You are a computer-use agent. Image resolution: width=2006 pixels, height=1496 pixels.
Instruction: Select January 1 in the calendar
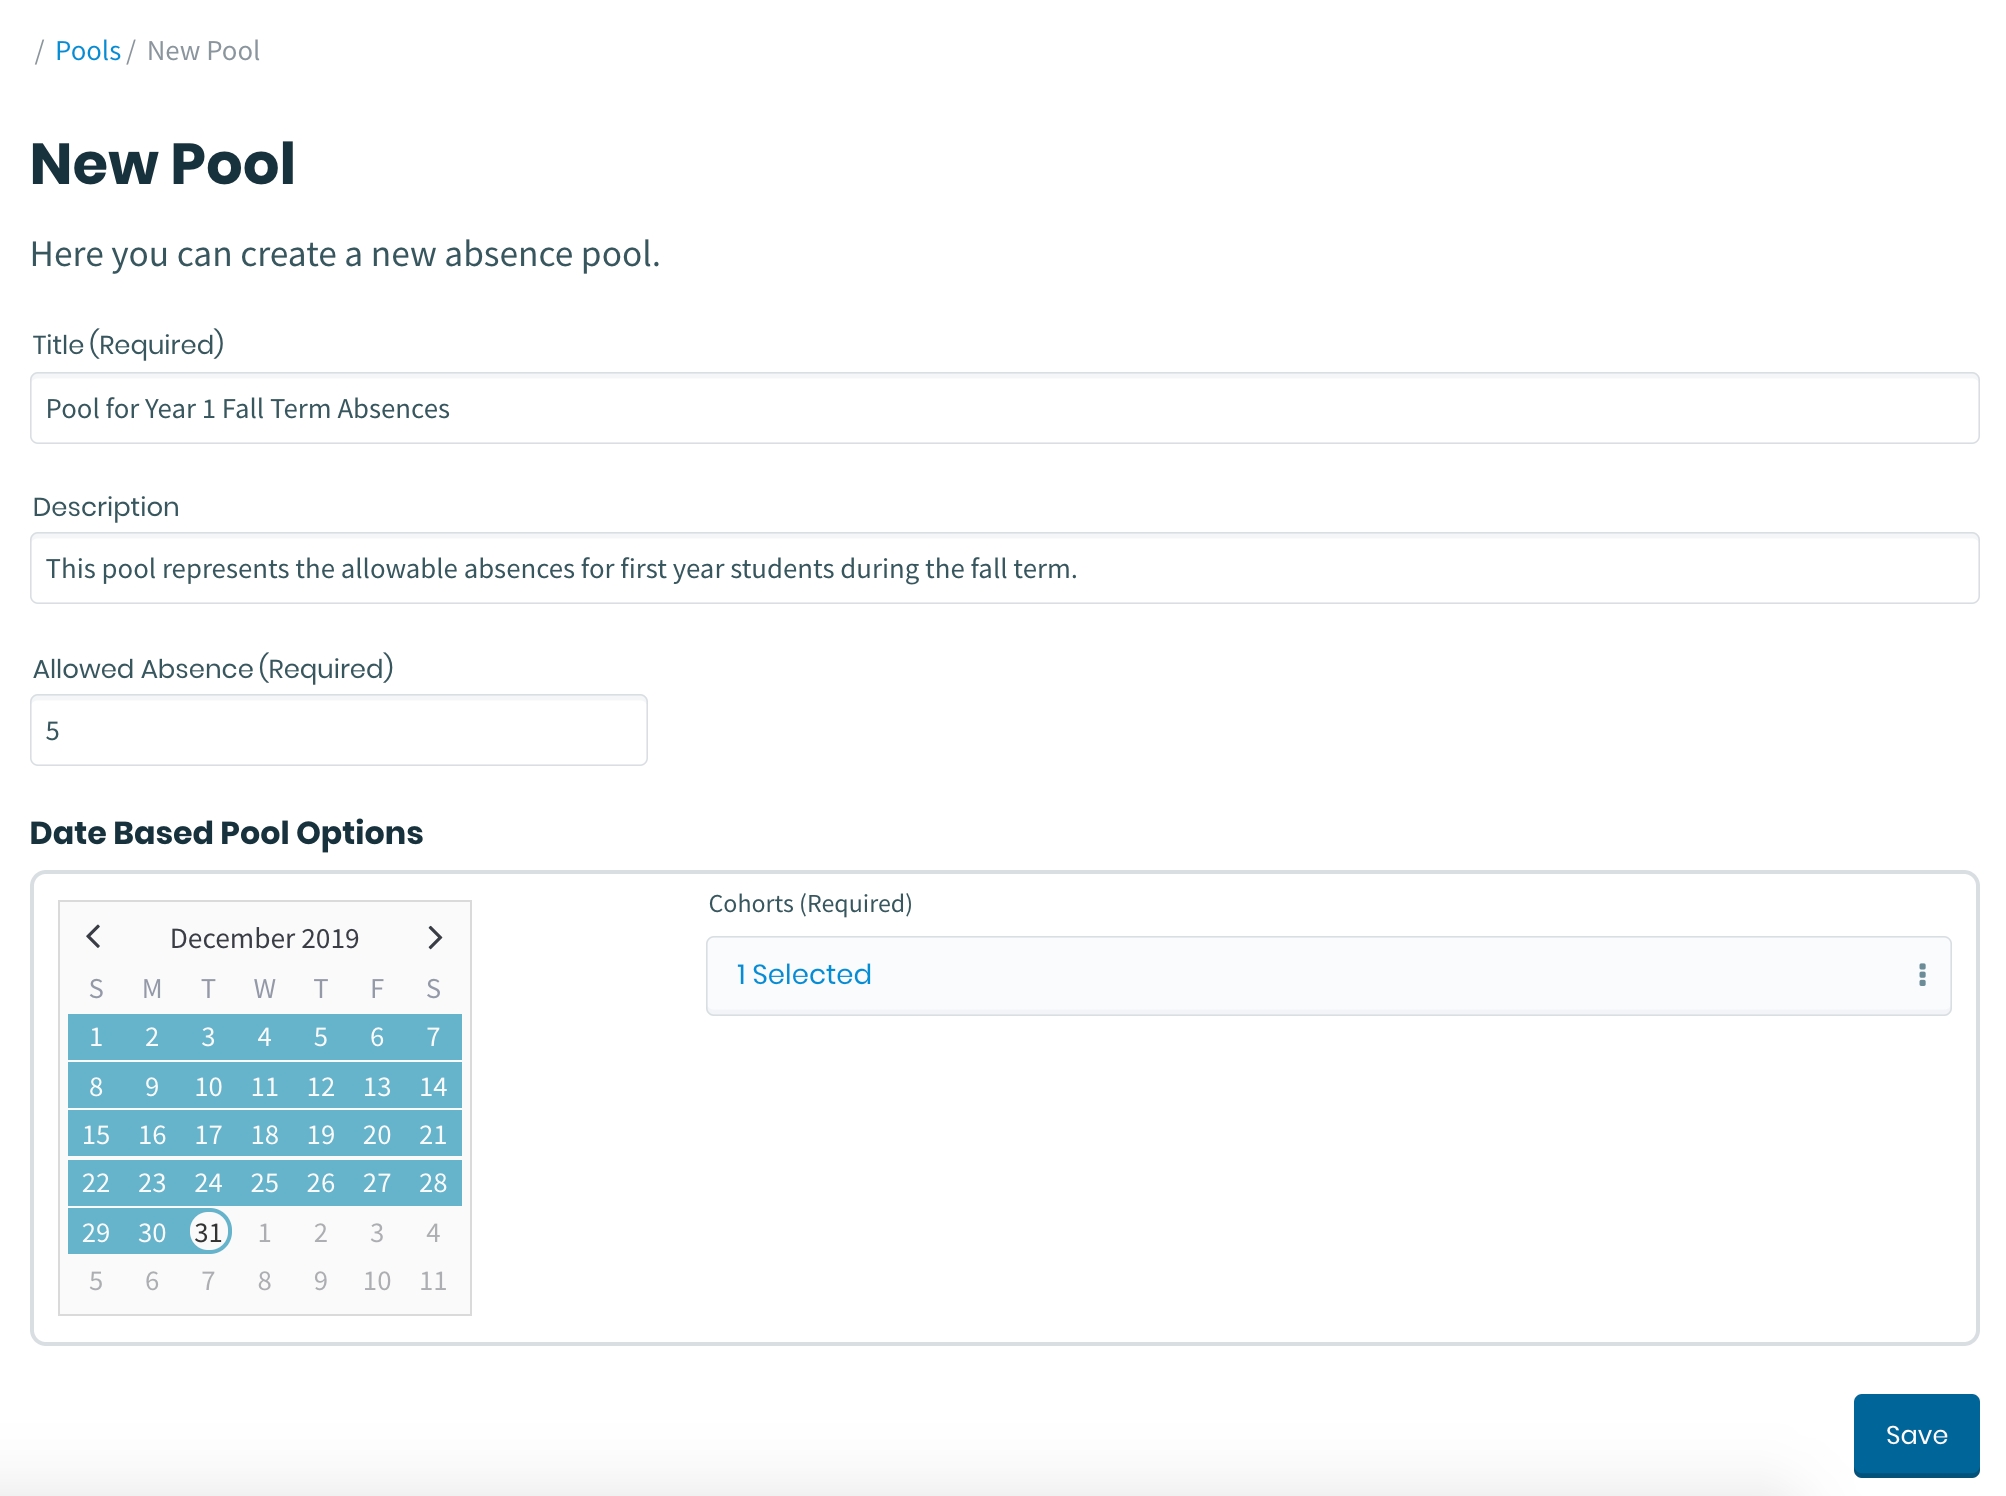(264, 1232)
